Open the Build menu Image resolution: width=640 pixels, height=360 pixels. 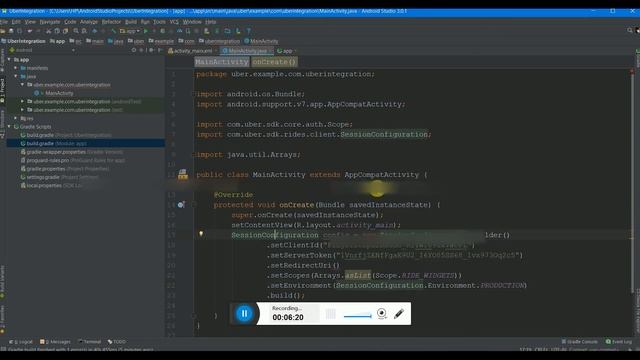(131, 22)
